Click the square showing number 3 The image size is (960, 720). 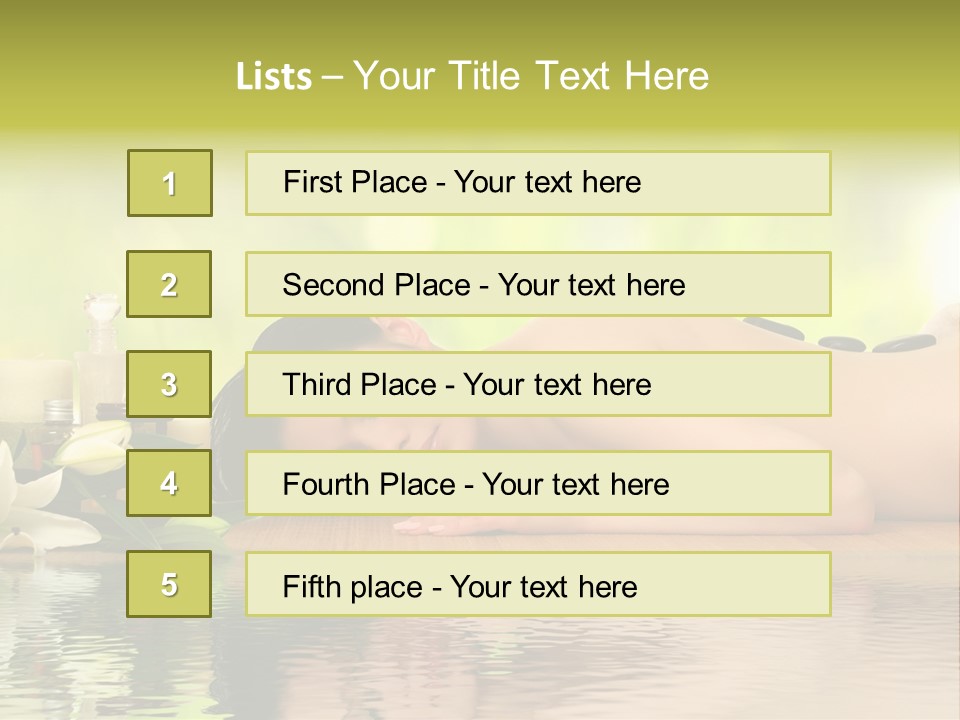click(x=170, y=384)
